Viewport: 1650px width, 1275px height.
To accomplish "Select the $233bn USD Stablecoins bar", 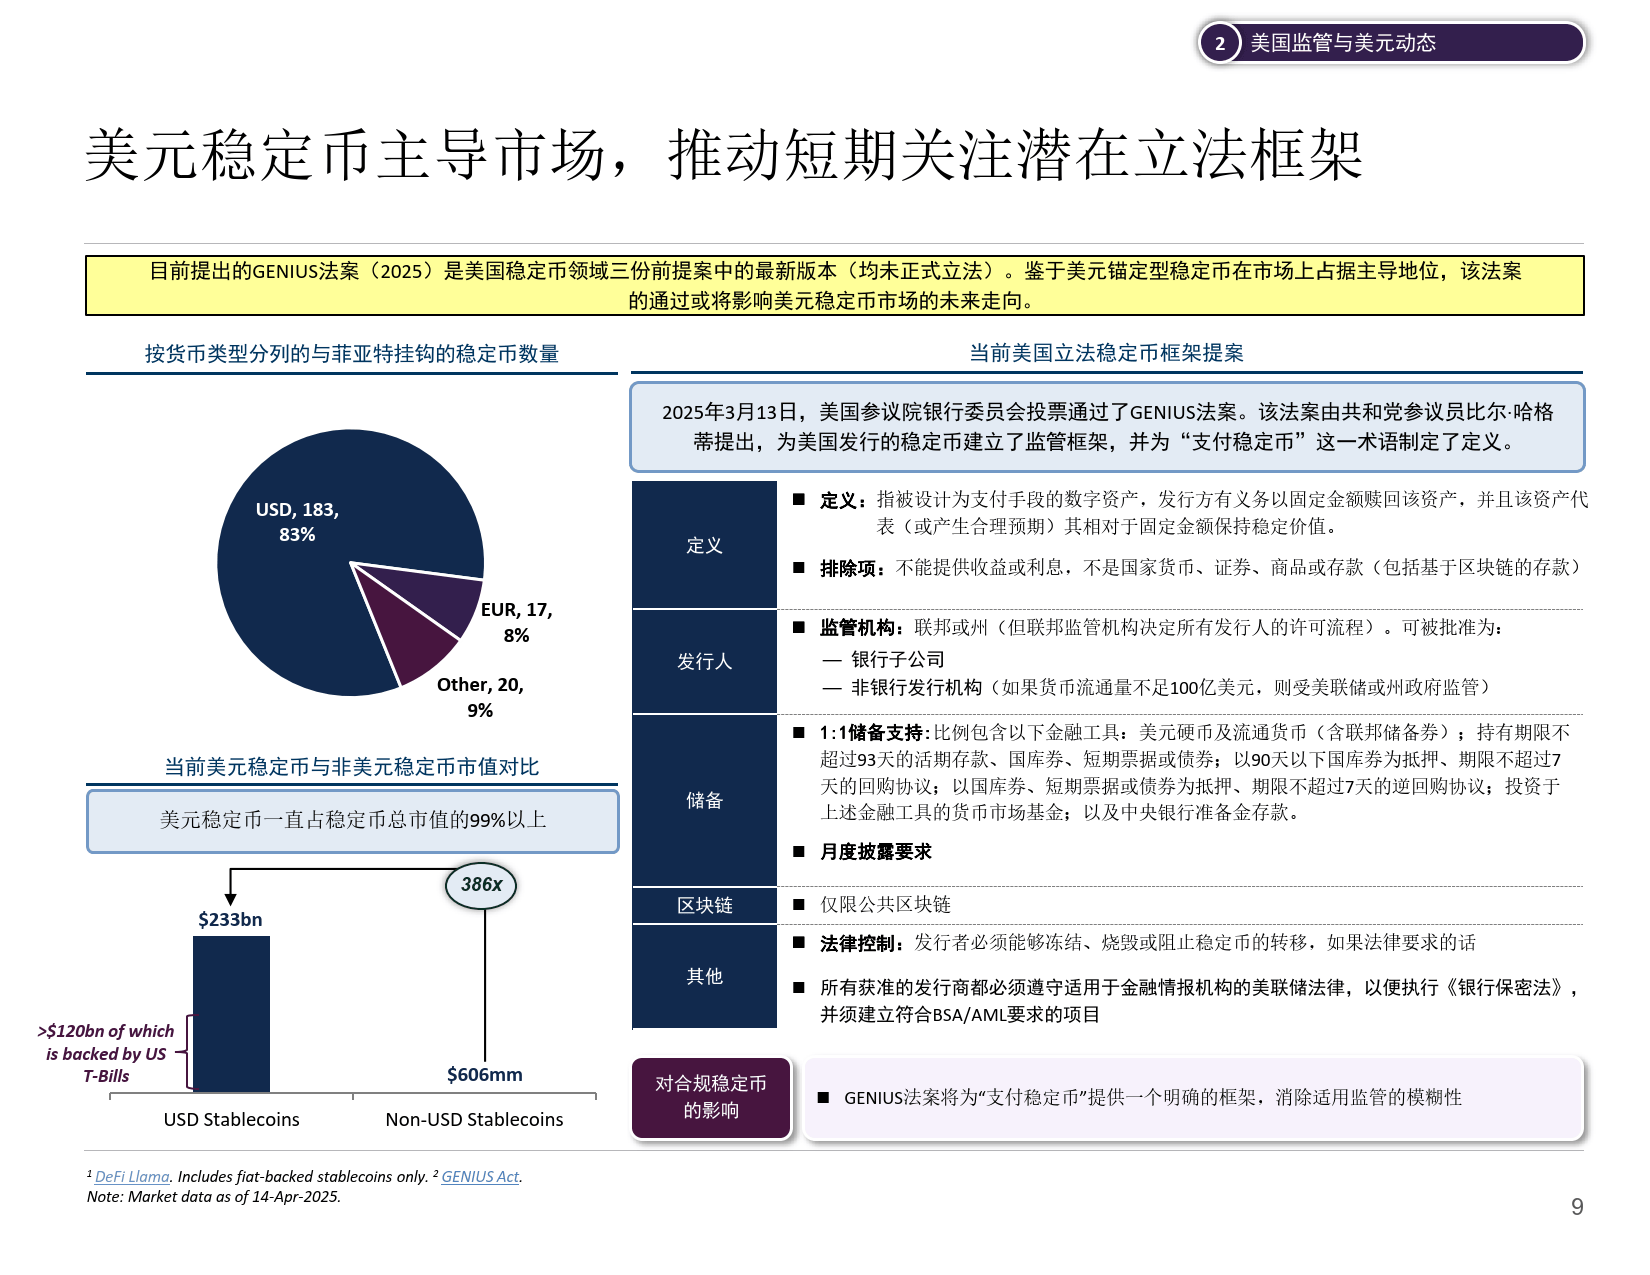I will tap(231, 1010).
